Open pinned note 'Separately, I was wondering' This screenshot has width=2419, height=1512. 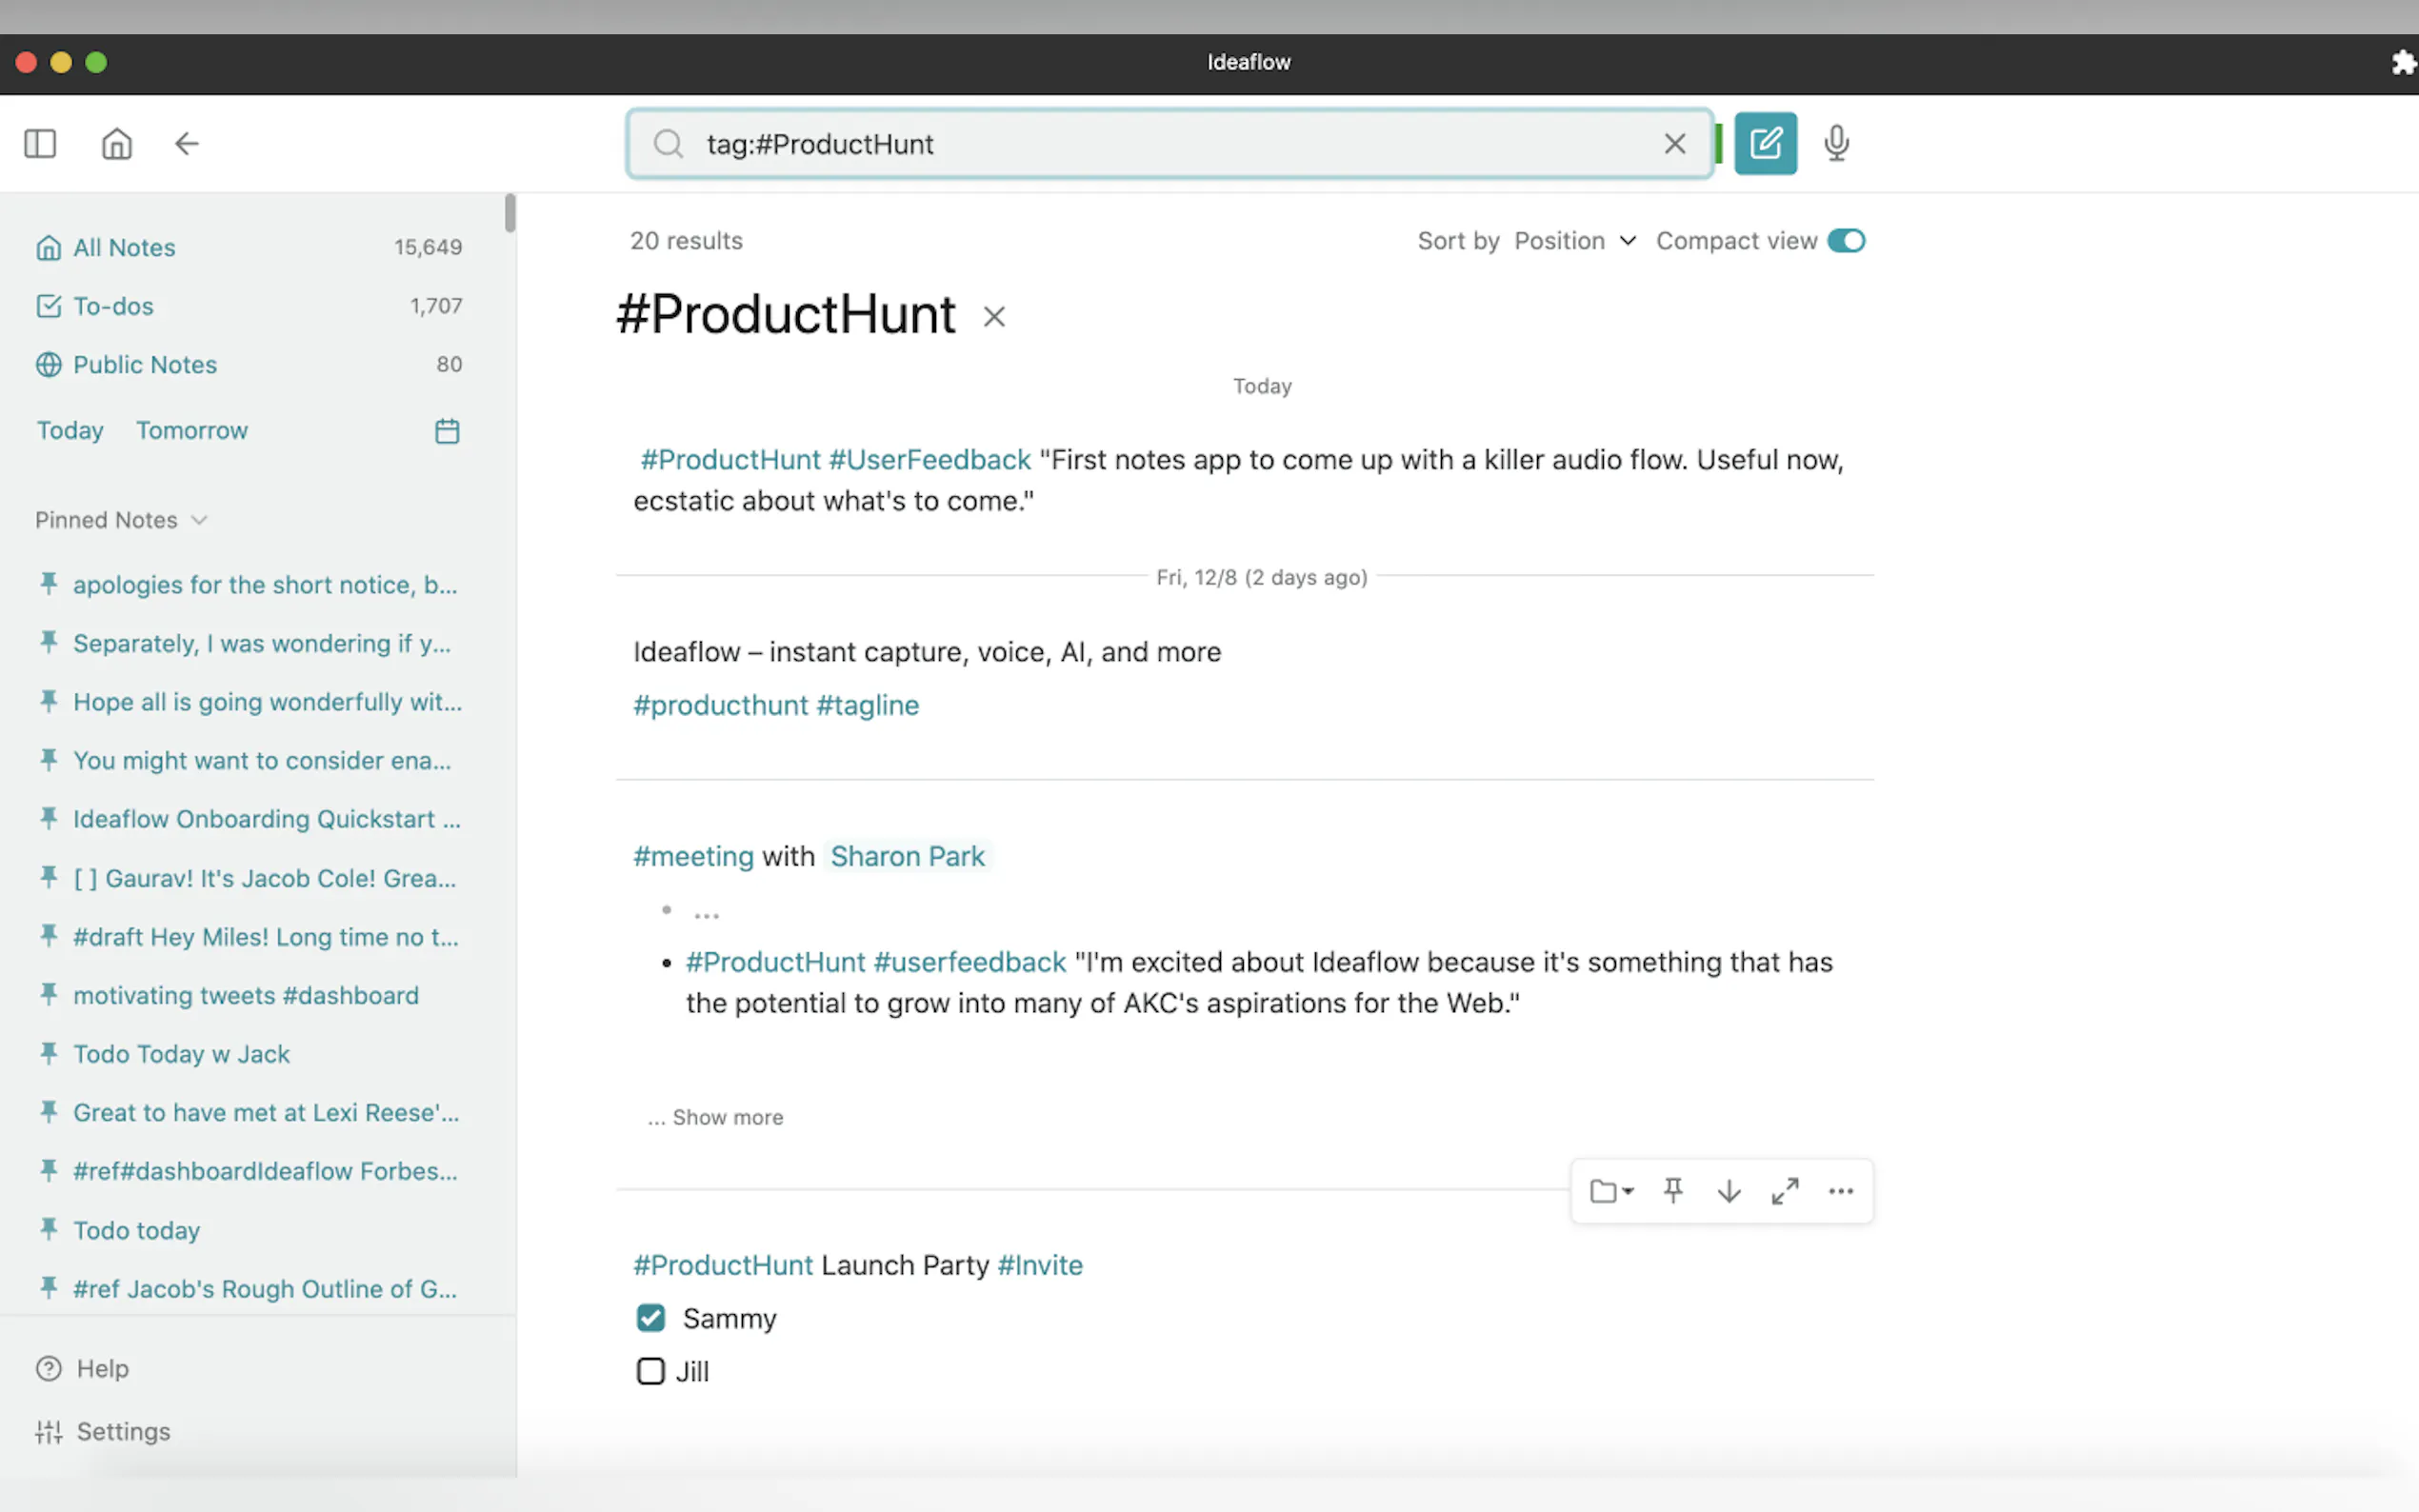click(262, 643)
